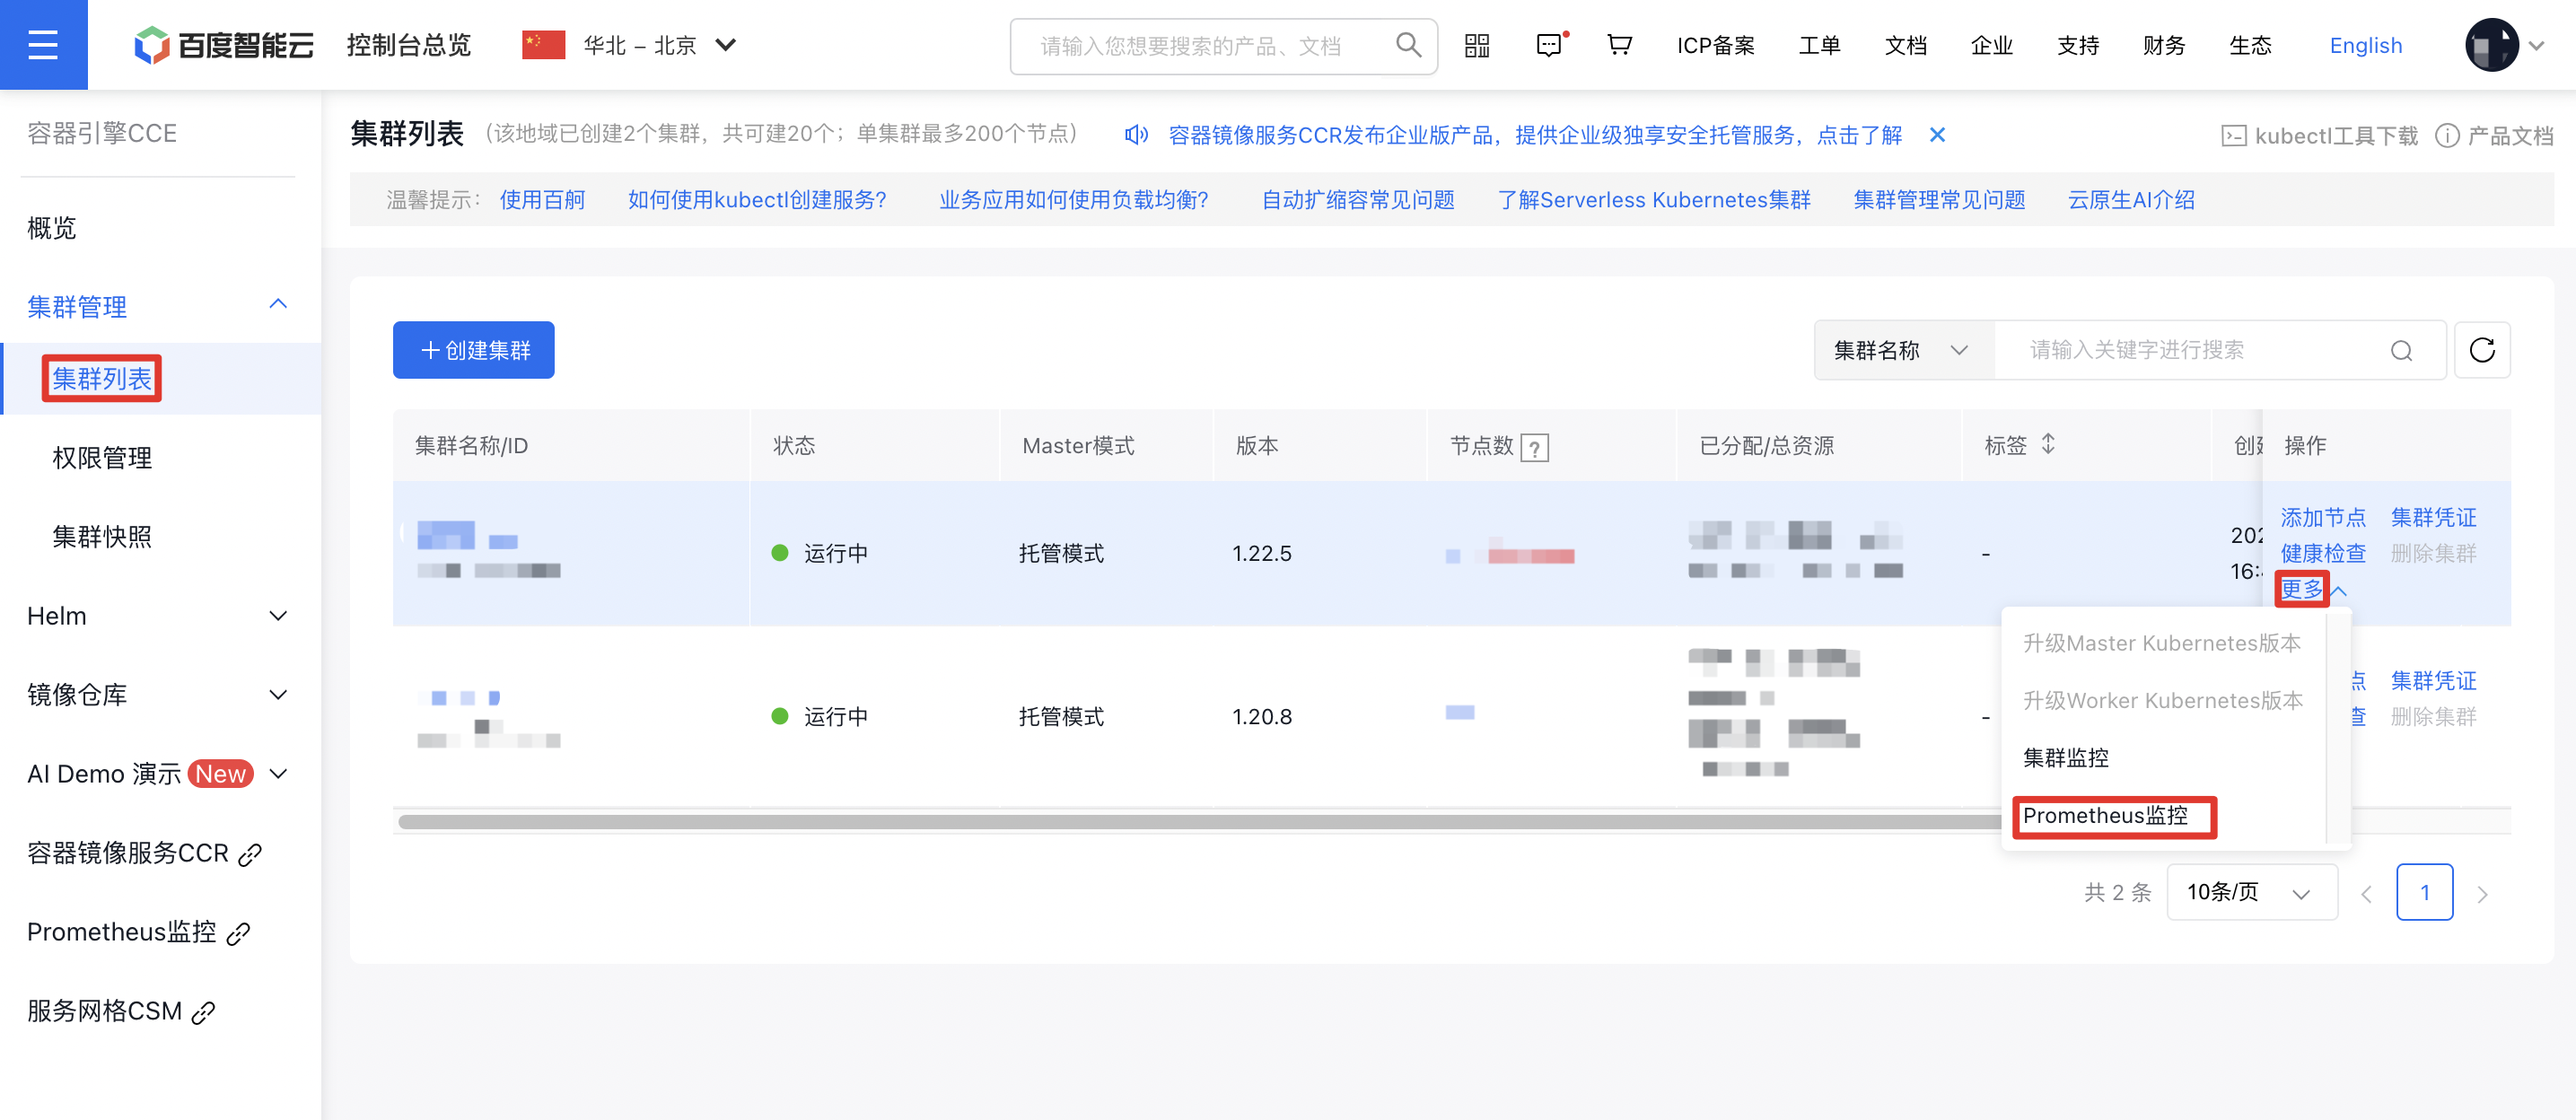Click the kubectl tool download icon

pos(2234,136)
